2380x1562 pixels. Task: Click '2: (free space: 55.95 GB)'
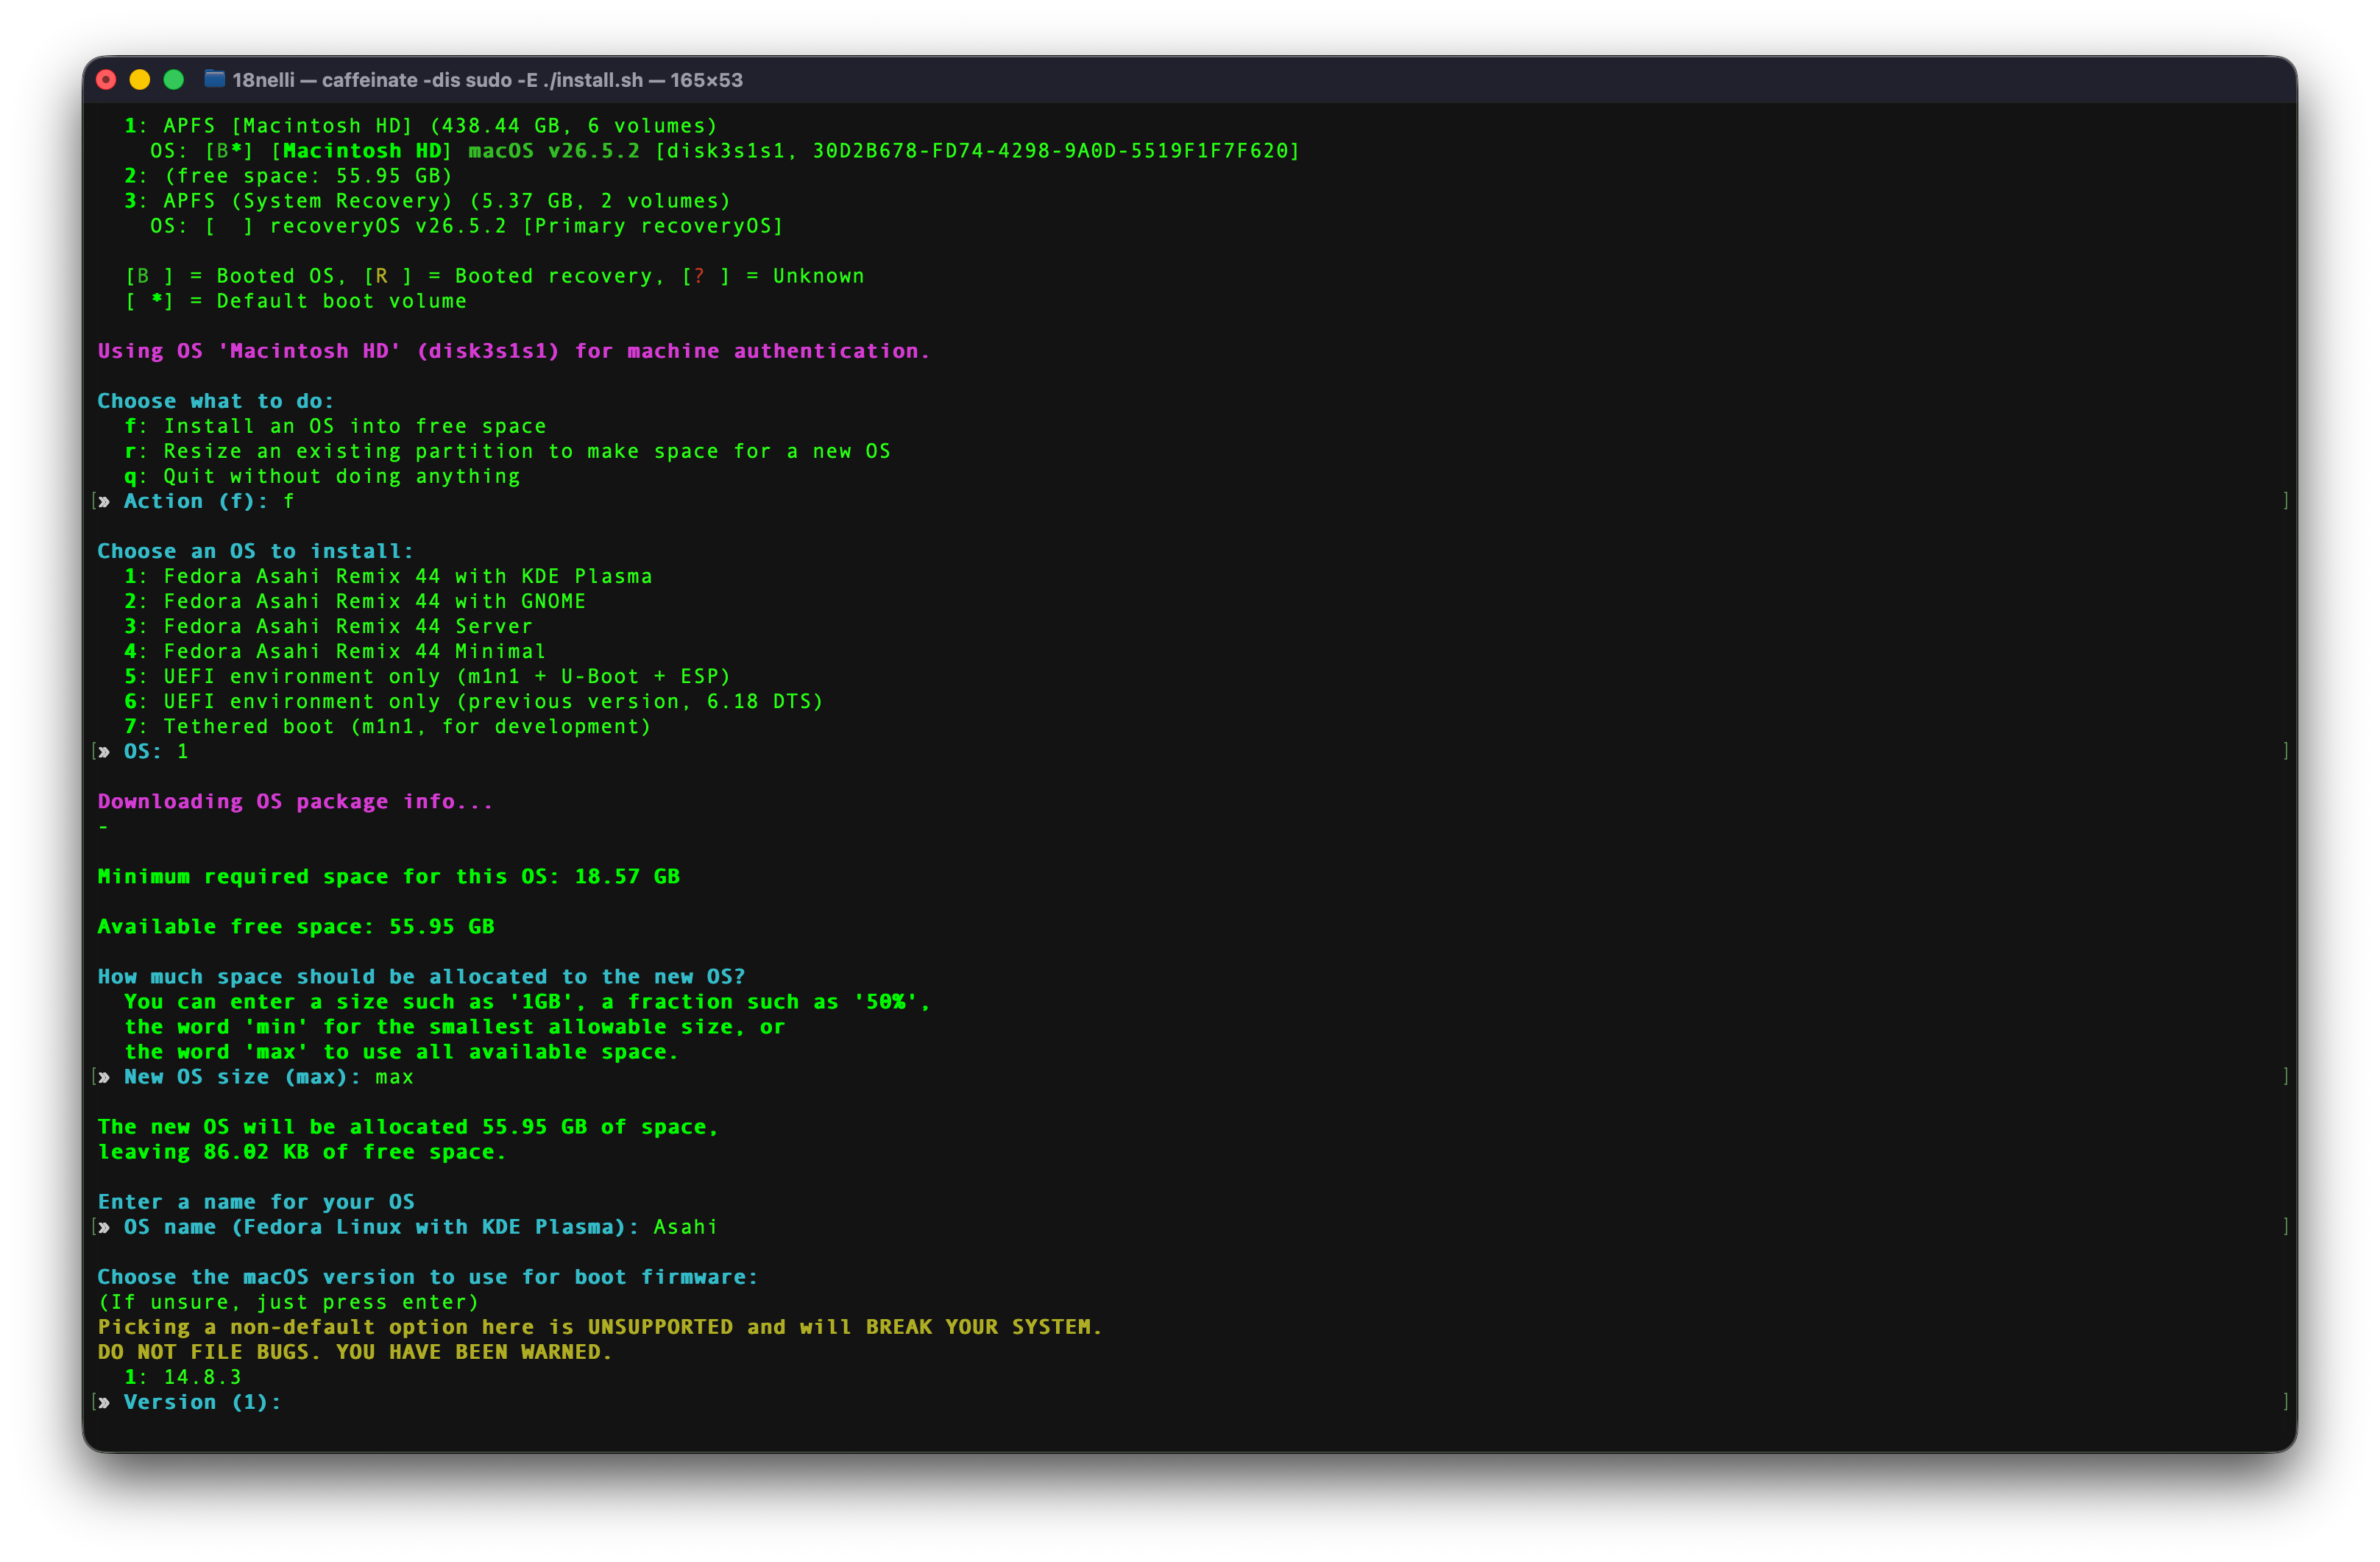click(x=288, y=176)
